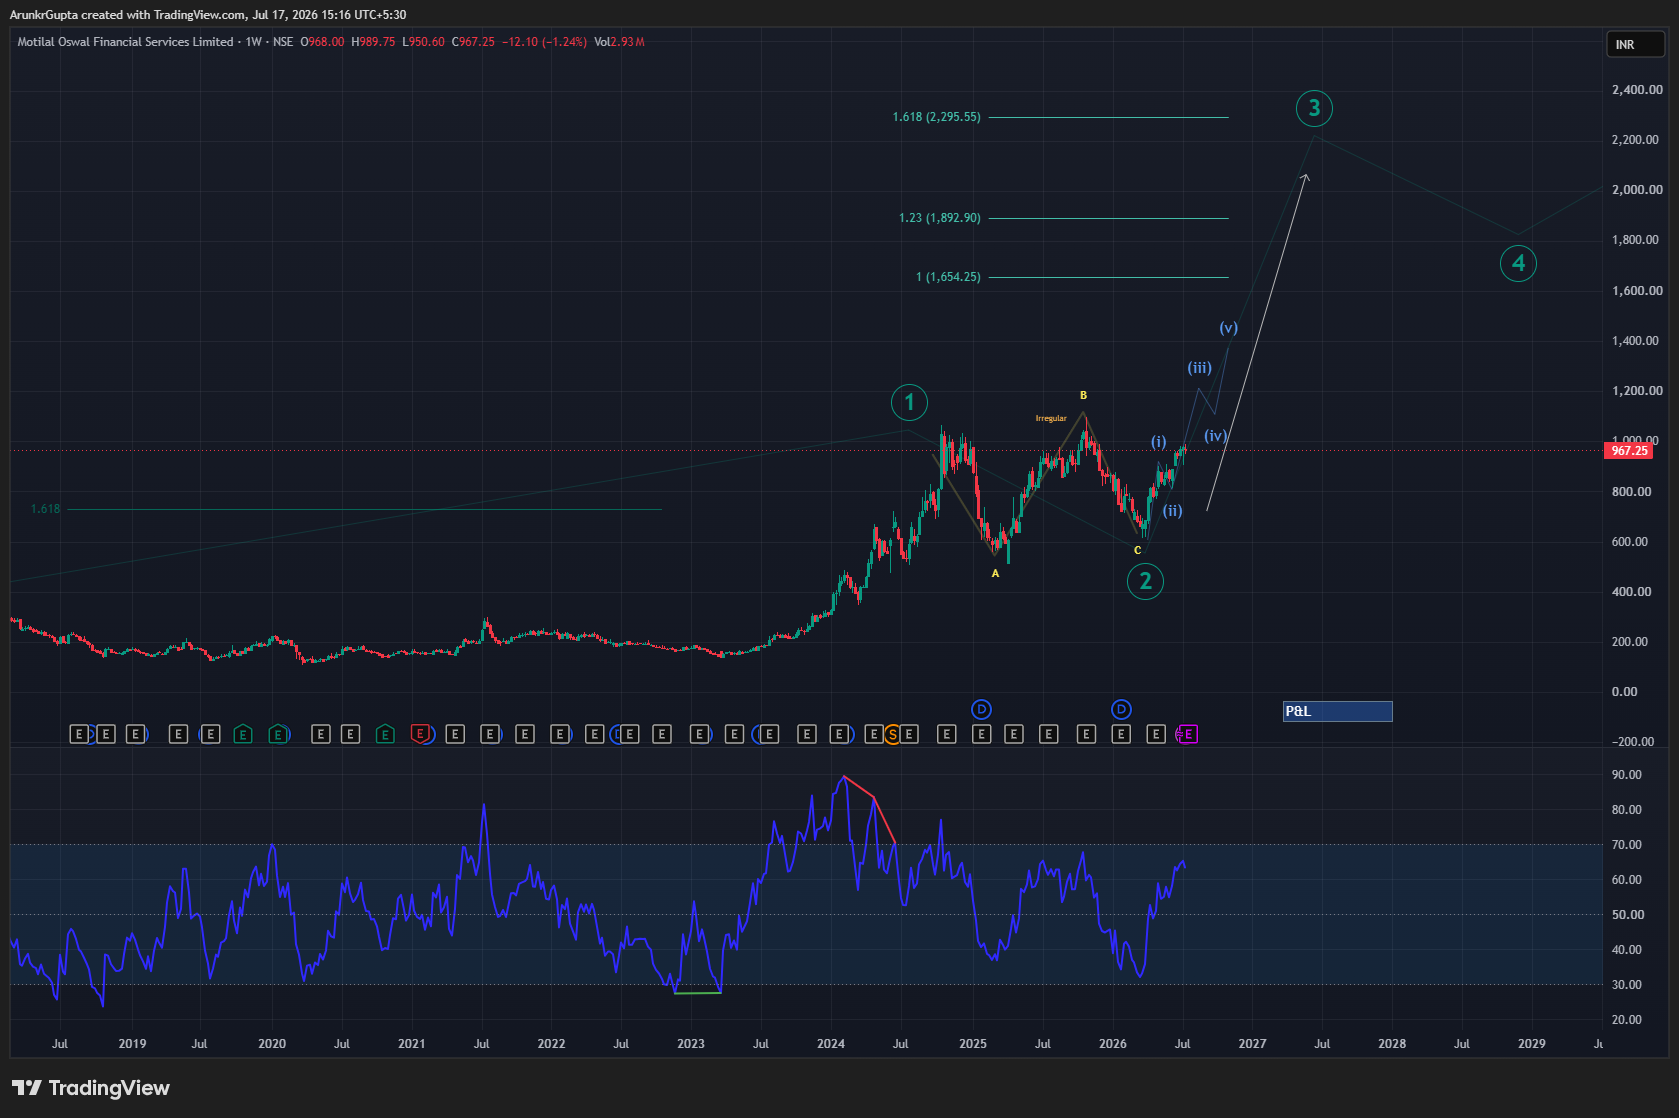Select the yellow corrective wave A label
Image resolution: width=1679 pixels, height=1118 pixels.
tap(995, 573)
